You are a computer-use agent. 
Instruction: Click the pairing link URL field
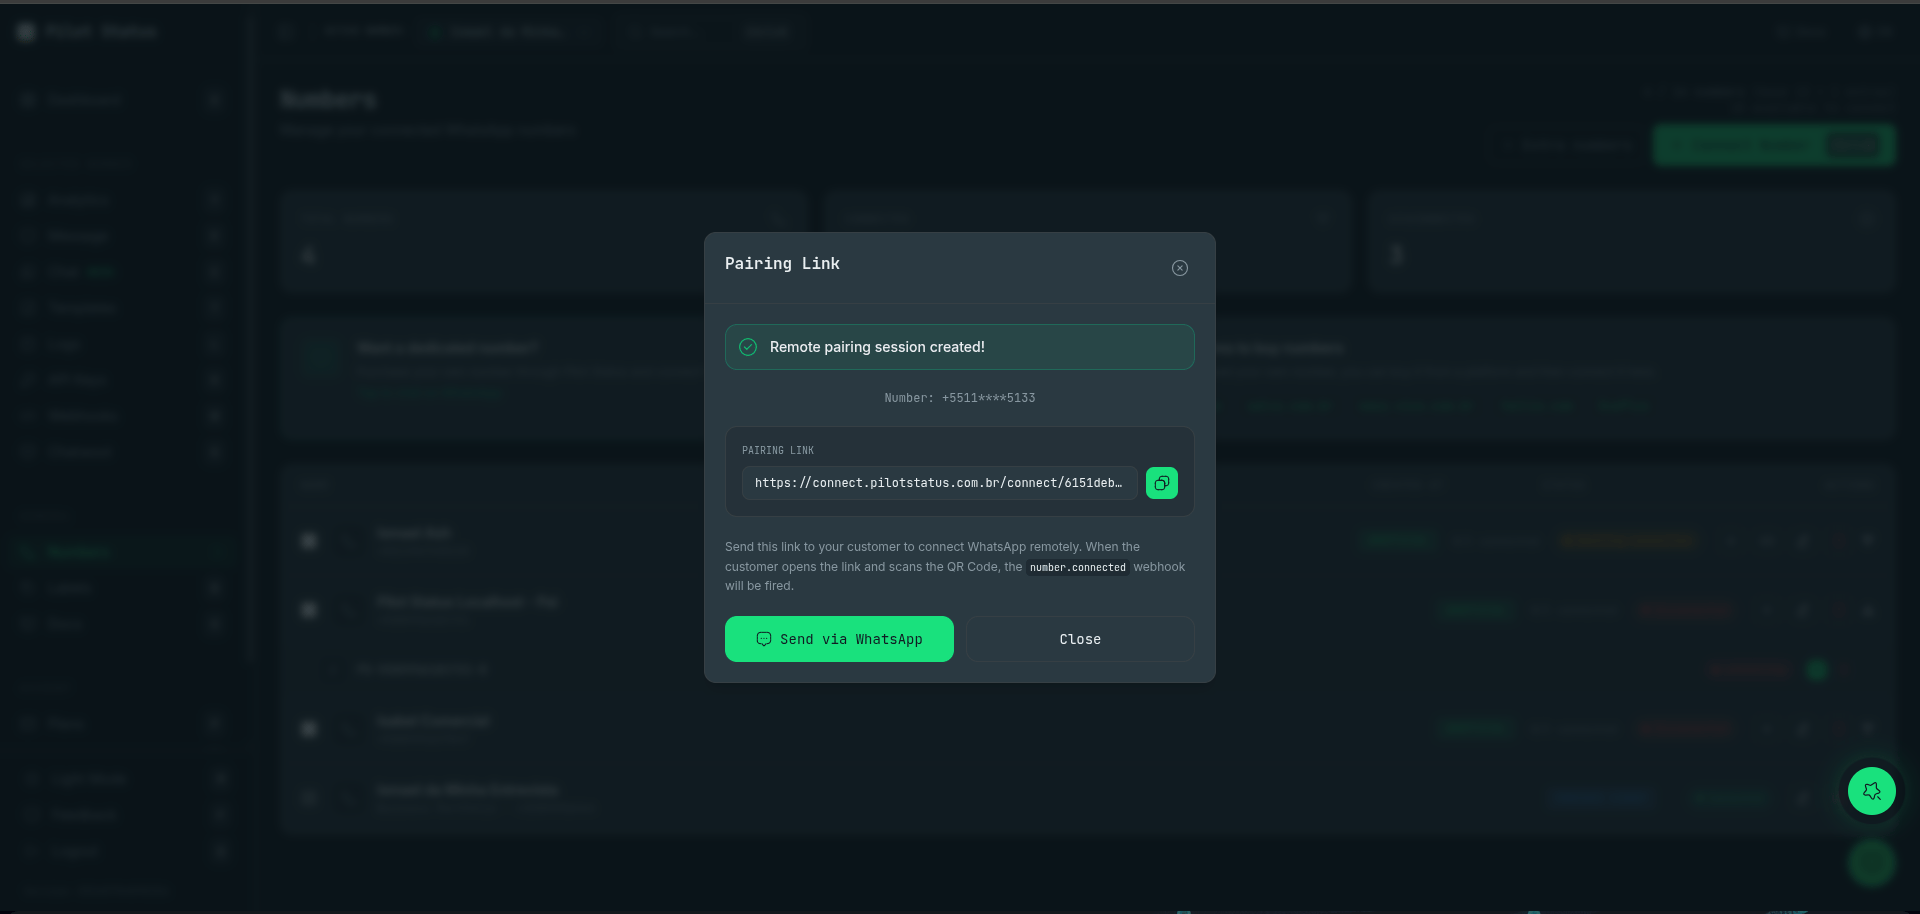tap(940, 483)
